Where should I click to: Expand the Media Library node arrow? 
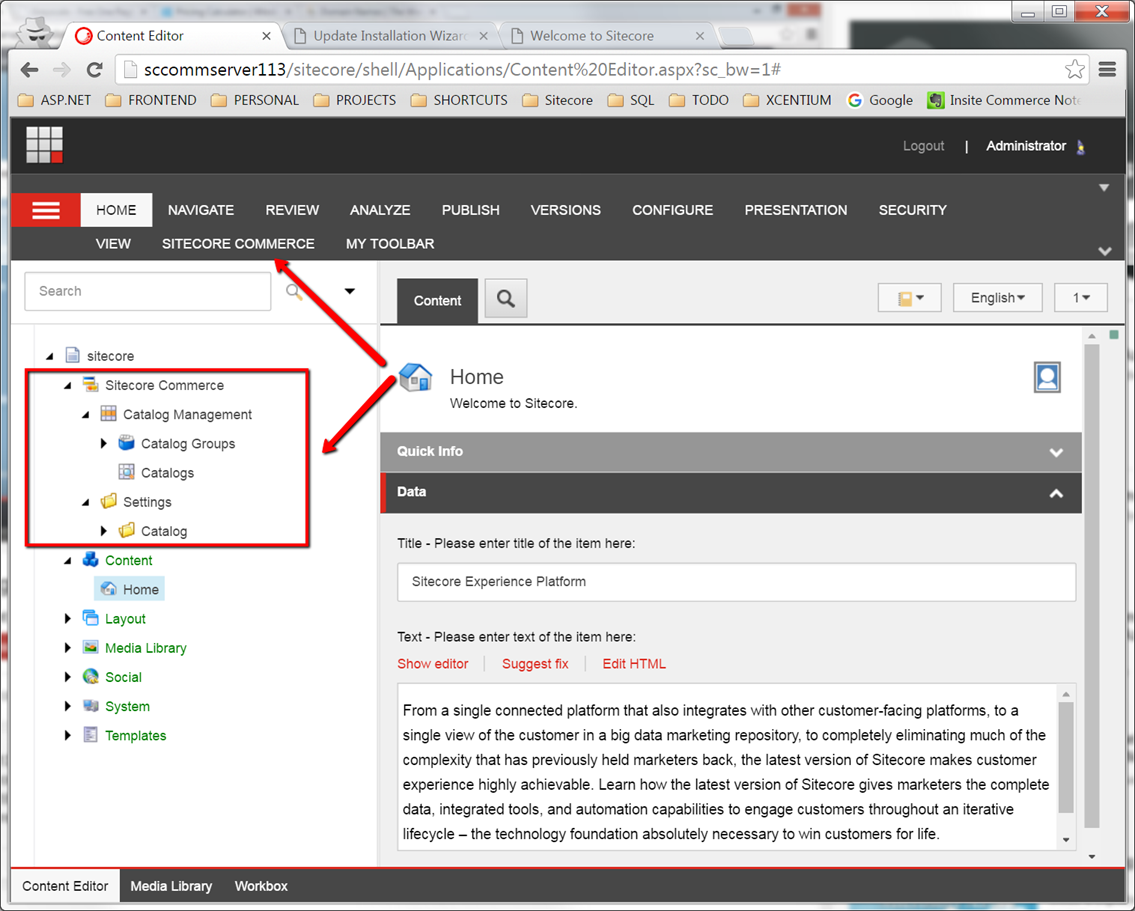click(x=67, y=648)
